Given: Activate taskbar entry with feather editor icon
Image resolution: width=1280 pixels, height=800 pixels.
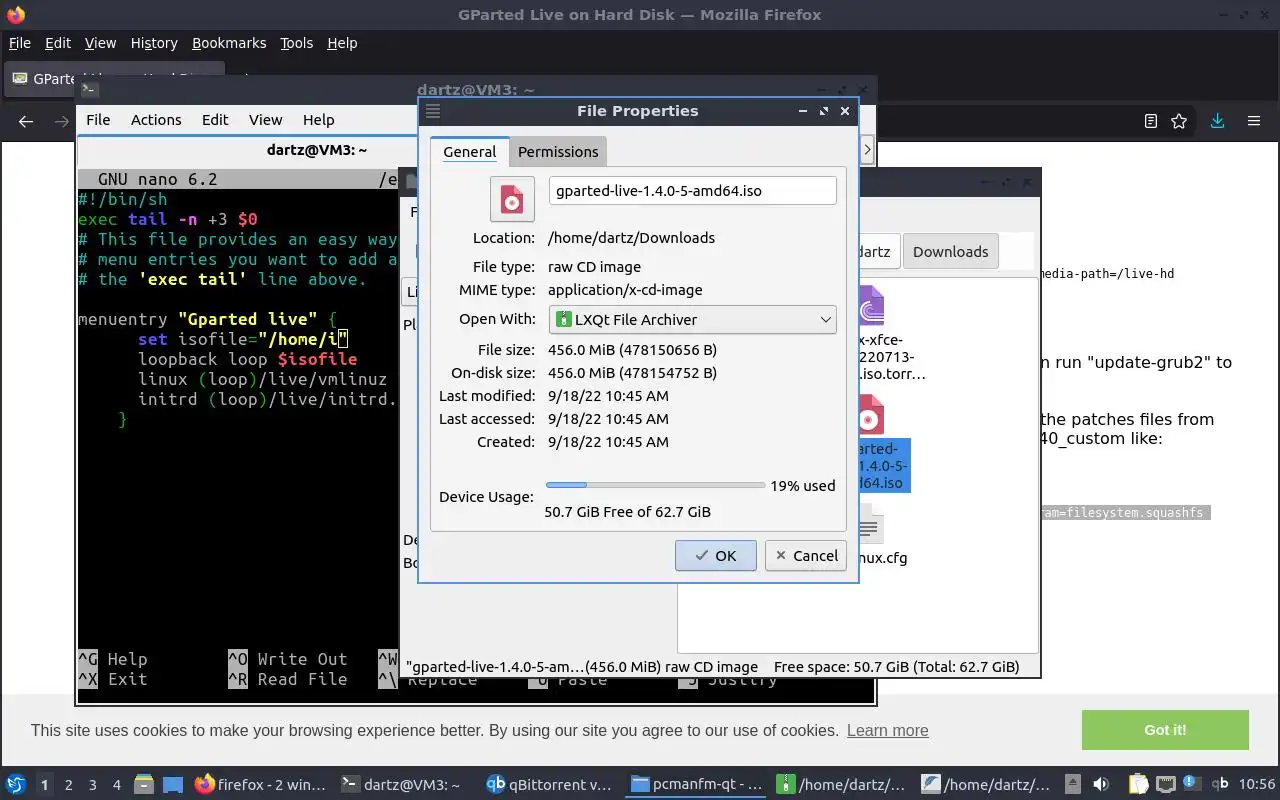Looking at the screenshot, I should (x=986, y=785).
